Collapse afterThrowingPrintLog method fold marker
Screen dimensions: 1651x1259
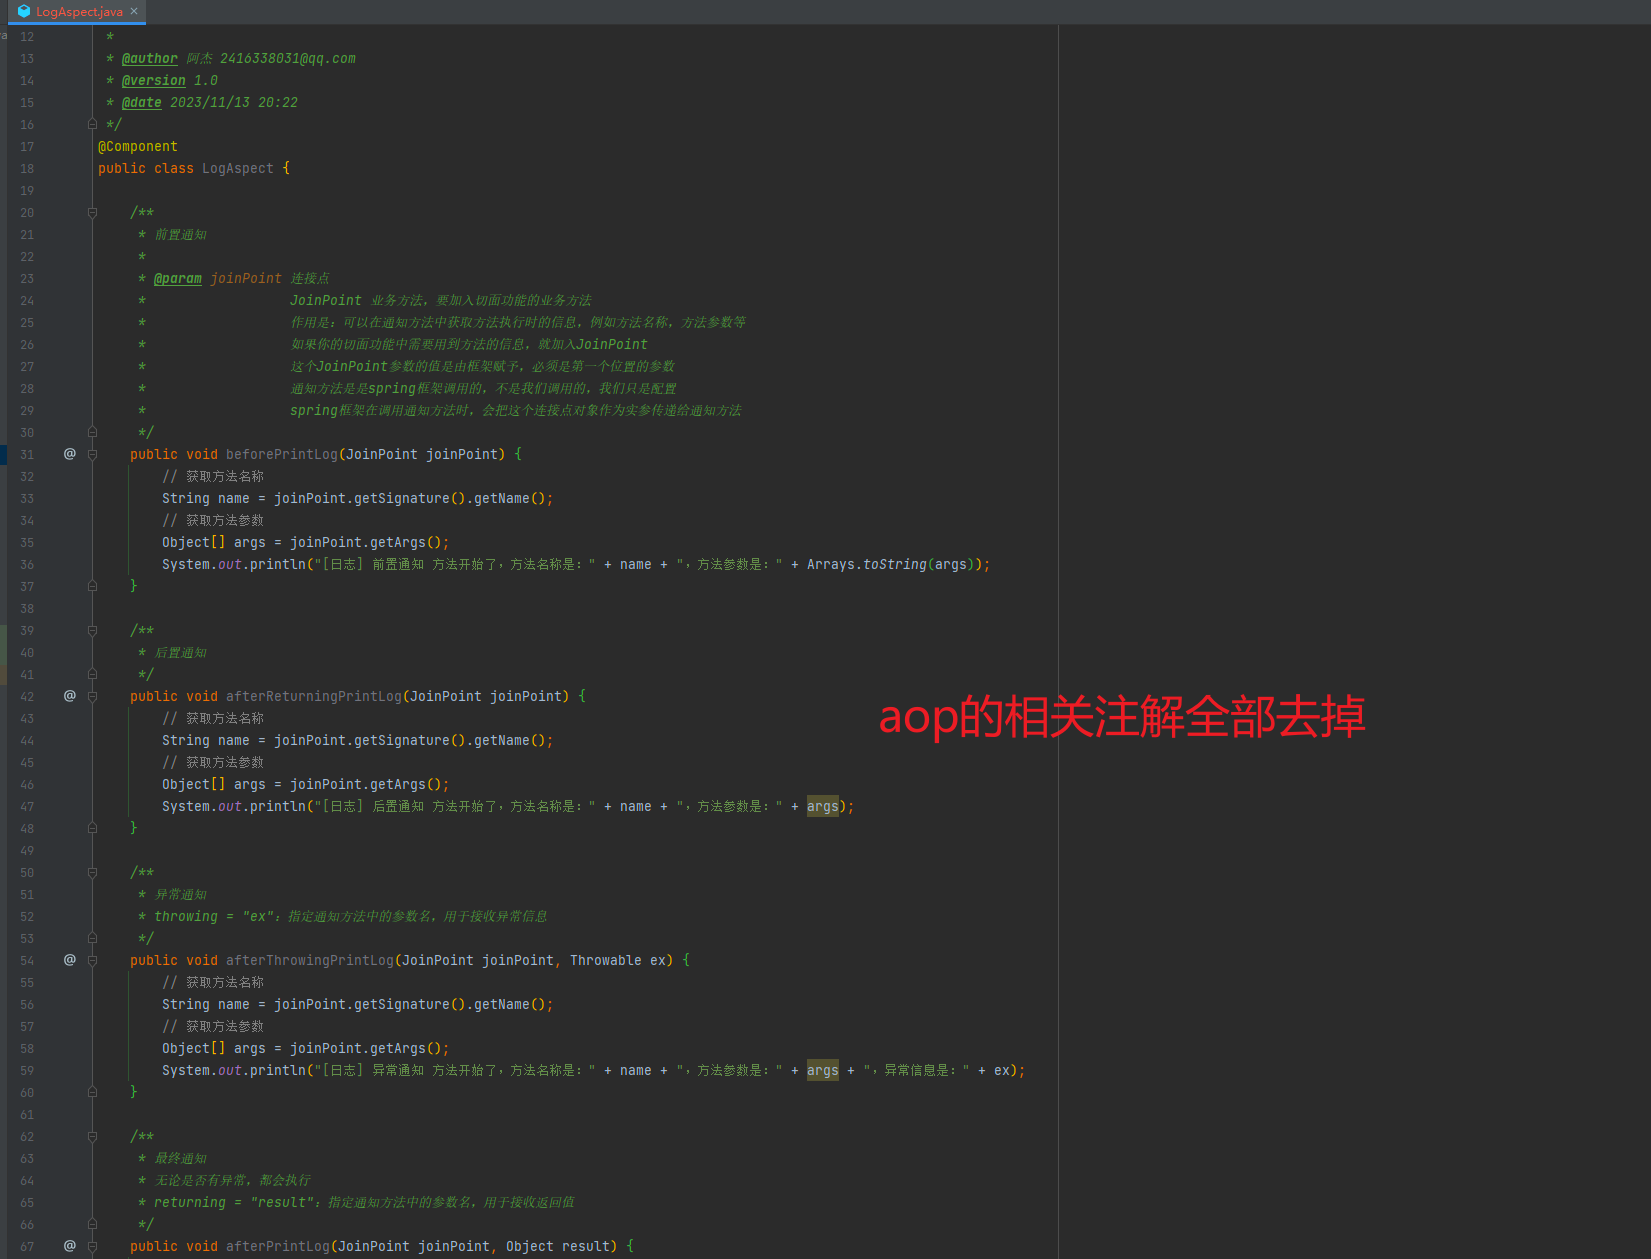pos(92,960)
